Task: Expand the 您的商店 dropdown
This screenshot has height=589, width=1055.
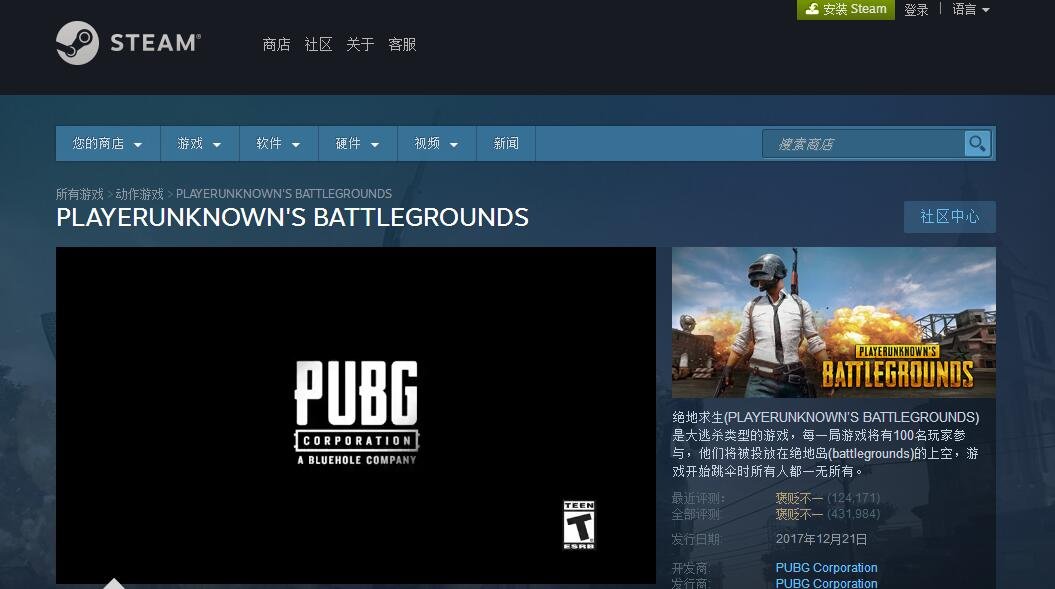Action: click(106, 143)
